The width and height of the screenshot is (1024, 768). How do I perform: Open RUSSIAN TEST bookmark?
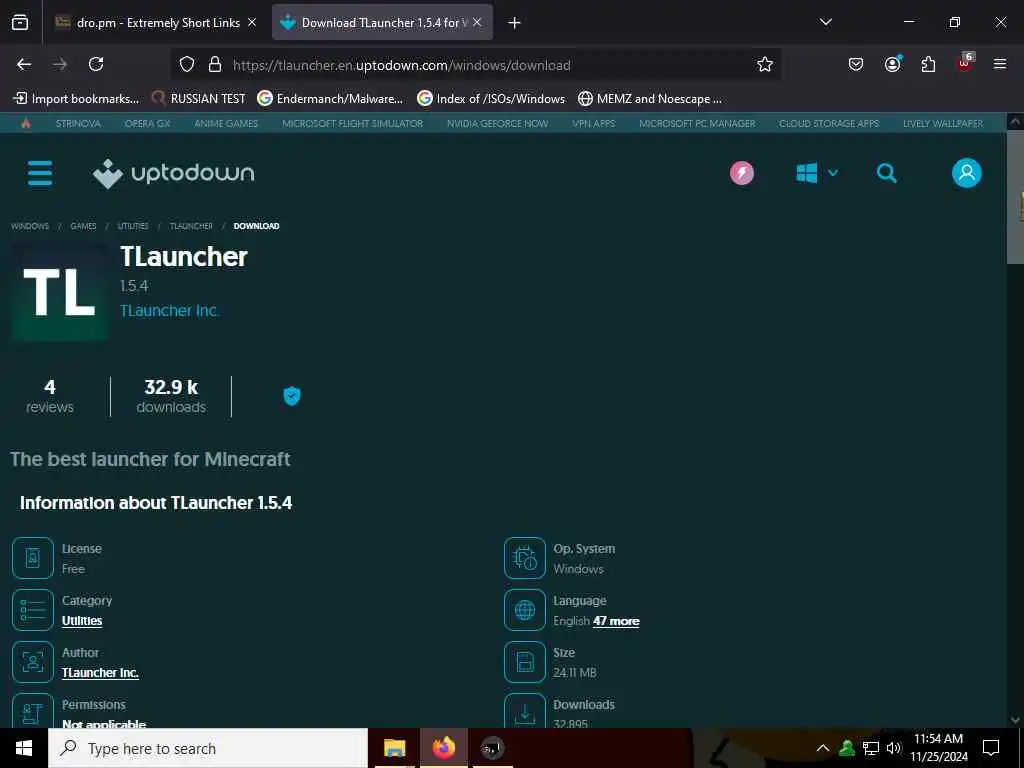click(x=198, y=99)
